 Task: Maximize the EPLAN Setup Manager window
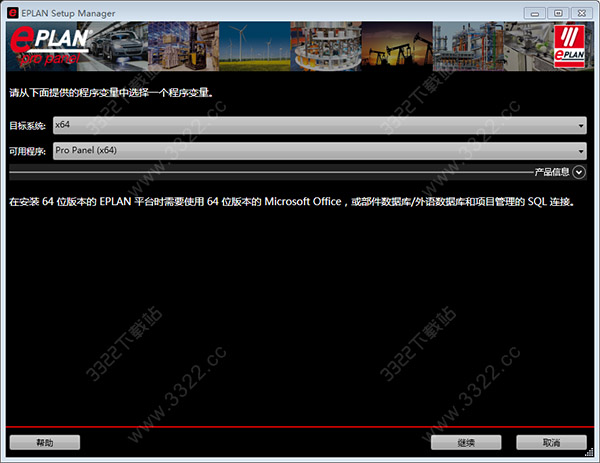(558, 13)
